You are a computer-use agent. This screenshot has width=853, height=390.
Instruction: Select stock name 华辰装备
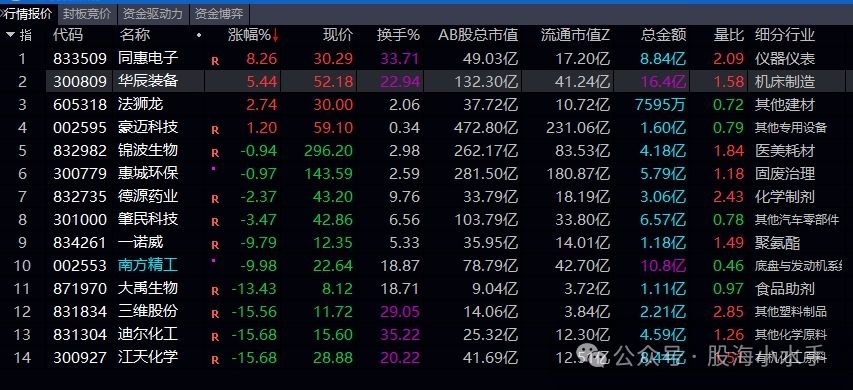(x=148, y=82)
